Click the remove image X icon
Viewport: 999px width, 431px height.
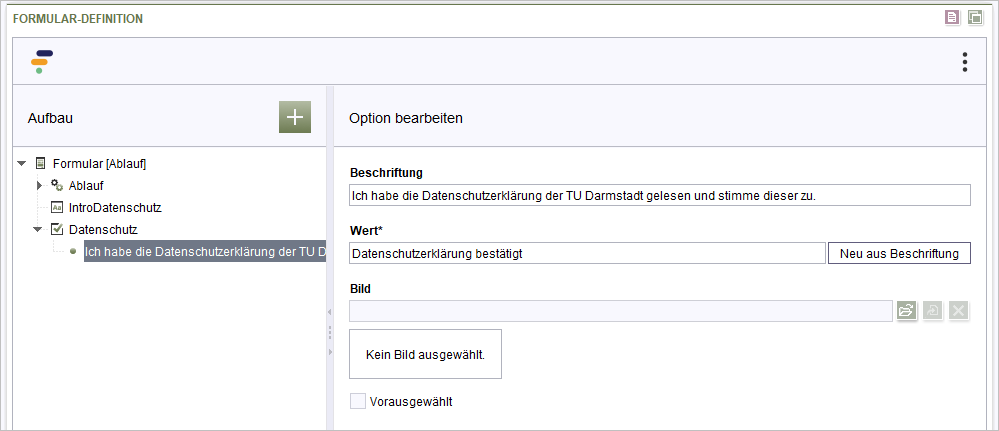point(959,310)
